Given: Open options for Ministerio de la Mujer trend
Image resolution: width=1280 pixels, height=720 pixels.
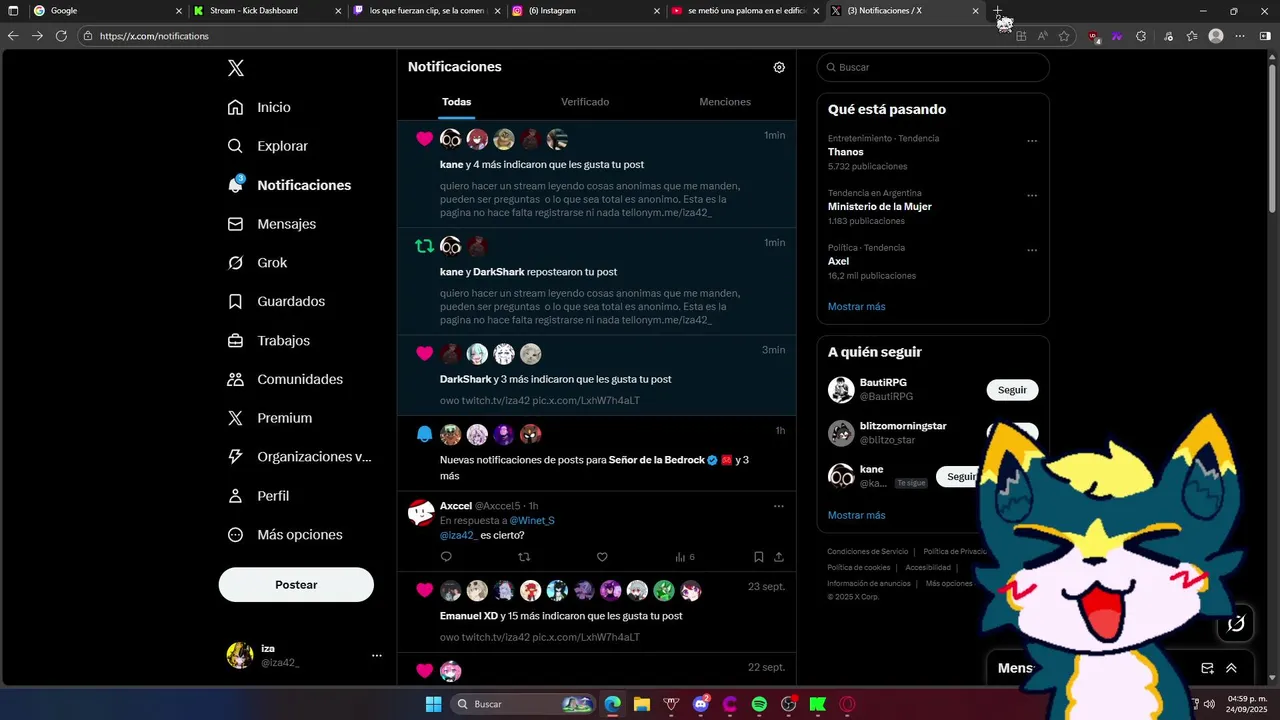Looking at the screenshot, I should (x=1032, y=196).
